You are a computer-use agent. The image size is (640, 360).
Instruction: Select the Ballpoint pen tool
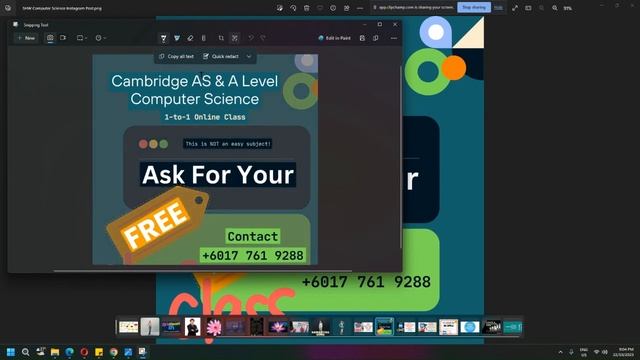(x=163, y=38)
